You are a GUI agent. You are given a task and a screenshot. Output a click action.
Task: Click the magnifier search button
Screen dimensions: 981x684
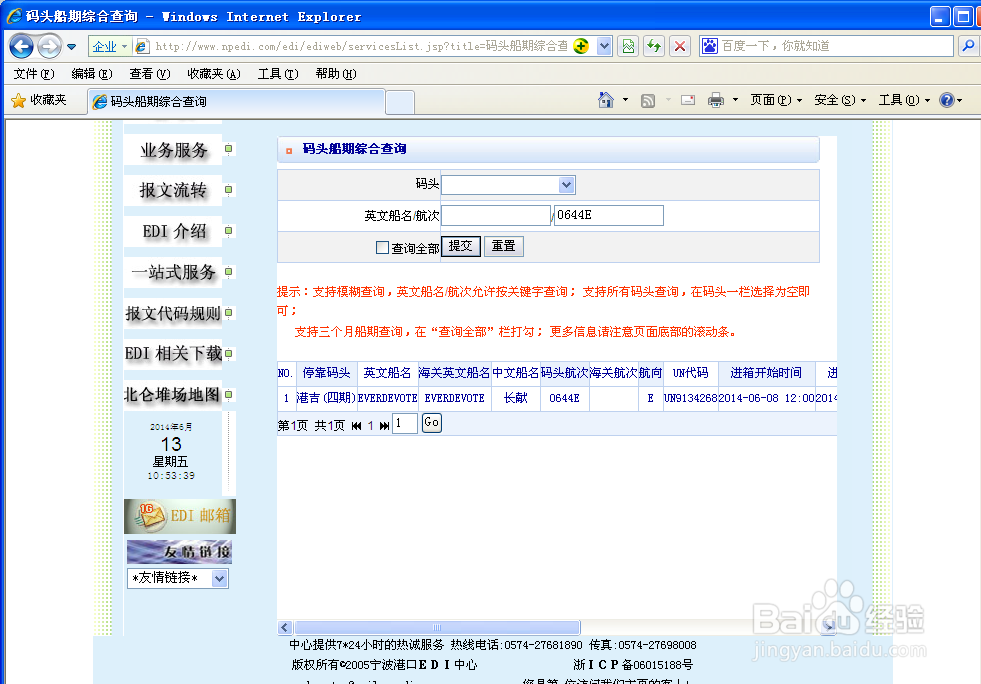pyautogui.click(x=968, y=46)
